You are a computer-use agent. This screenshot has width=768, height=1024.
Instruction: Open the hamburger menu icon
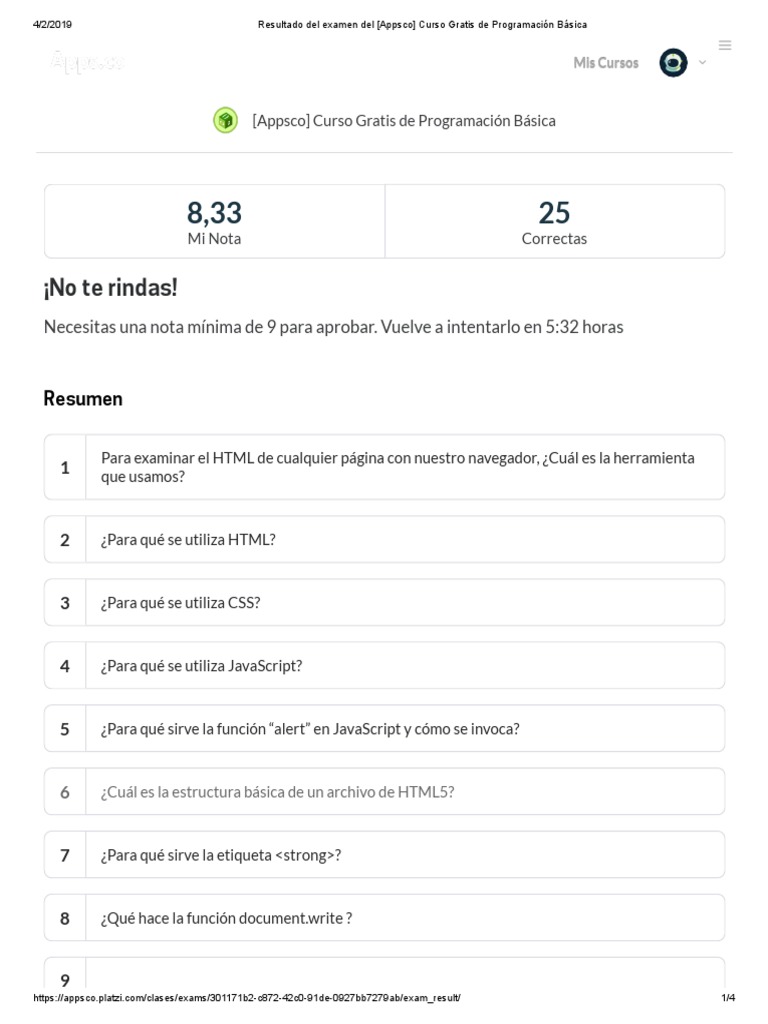coord(725,45)
